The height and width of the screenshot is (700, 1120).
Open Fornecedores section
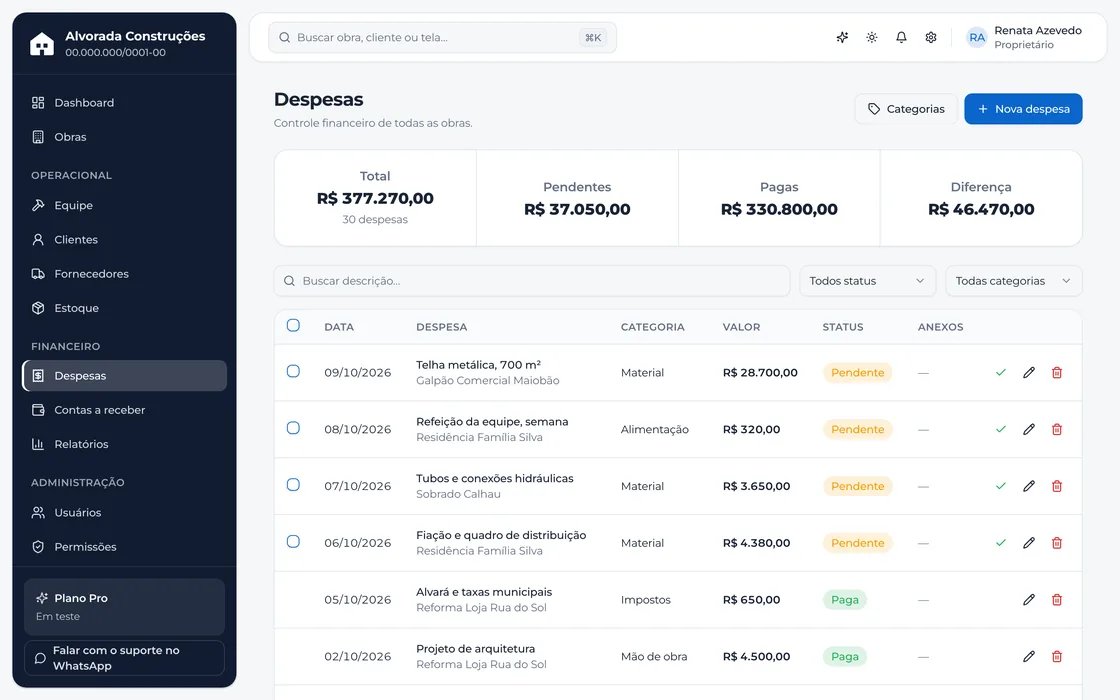[124, 274]
